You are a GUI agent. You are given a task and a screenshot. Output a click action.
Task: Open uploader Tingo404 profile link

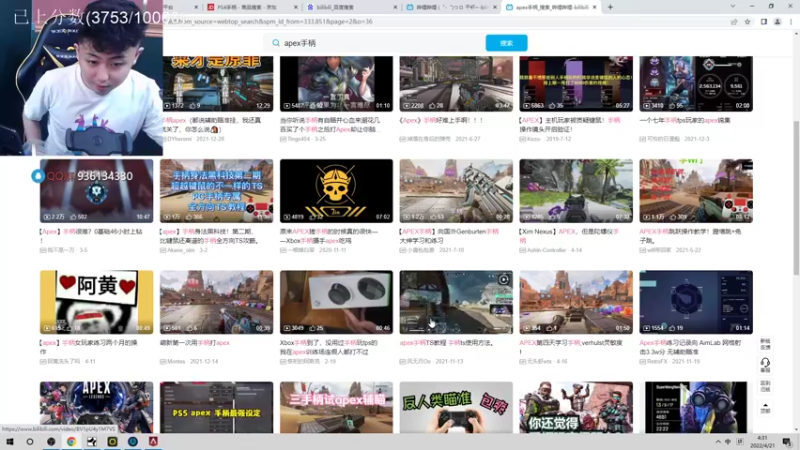(299, 139)
